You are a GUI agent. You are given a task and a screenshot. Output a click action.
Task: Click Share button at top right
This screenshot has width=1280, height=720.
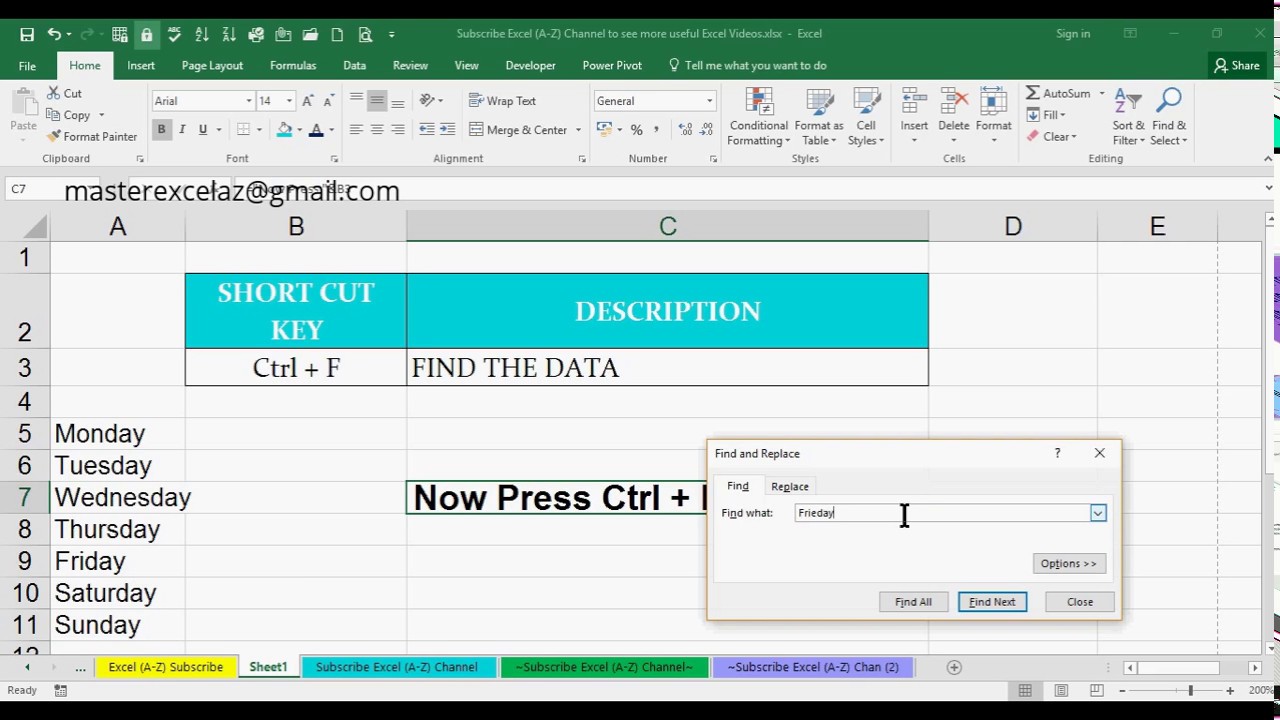1237,66
